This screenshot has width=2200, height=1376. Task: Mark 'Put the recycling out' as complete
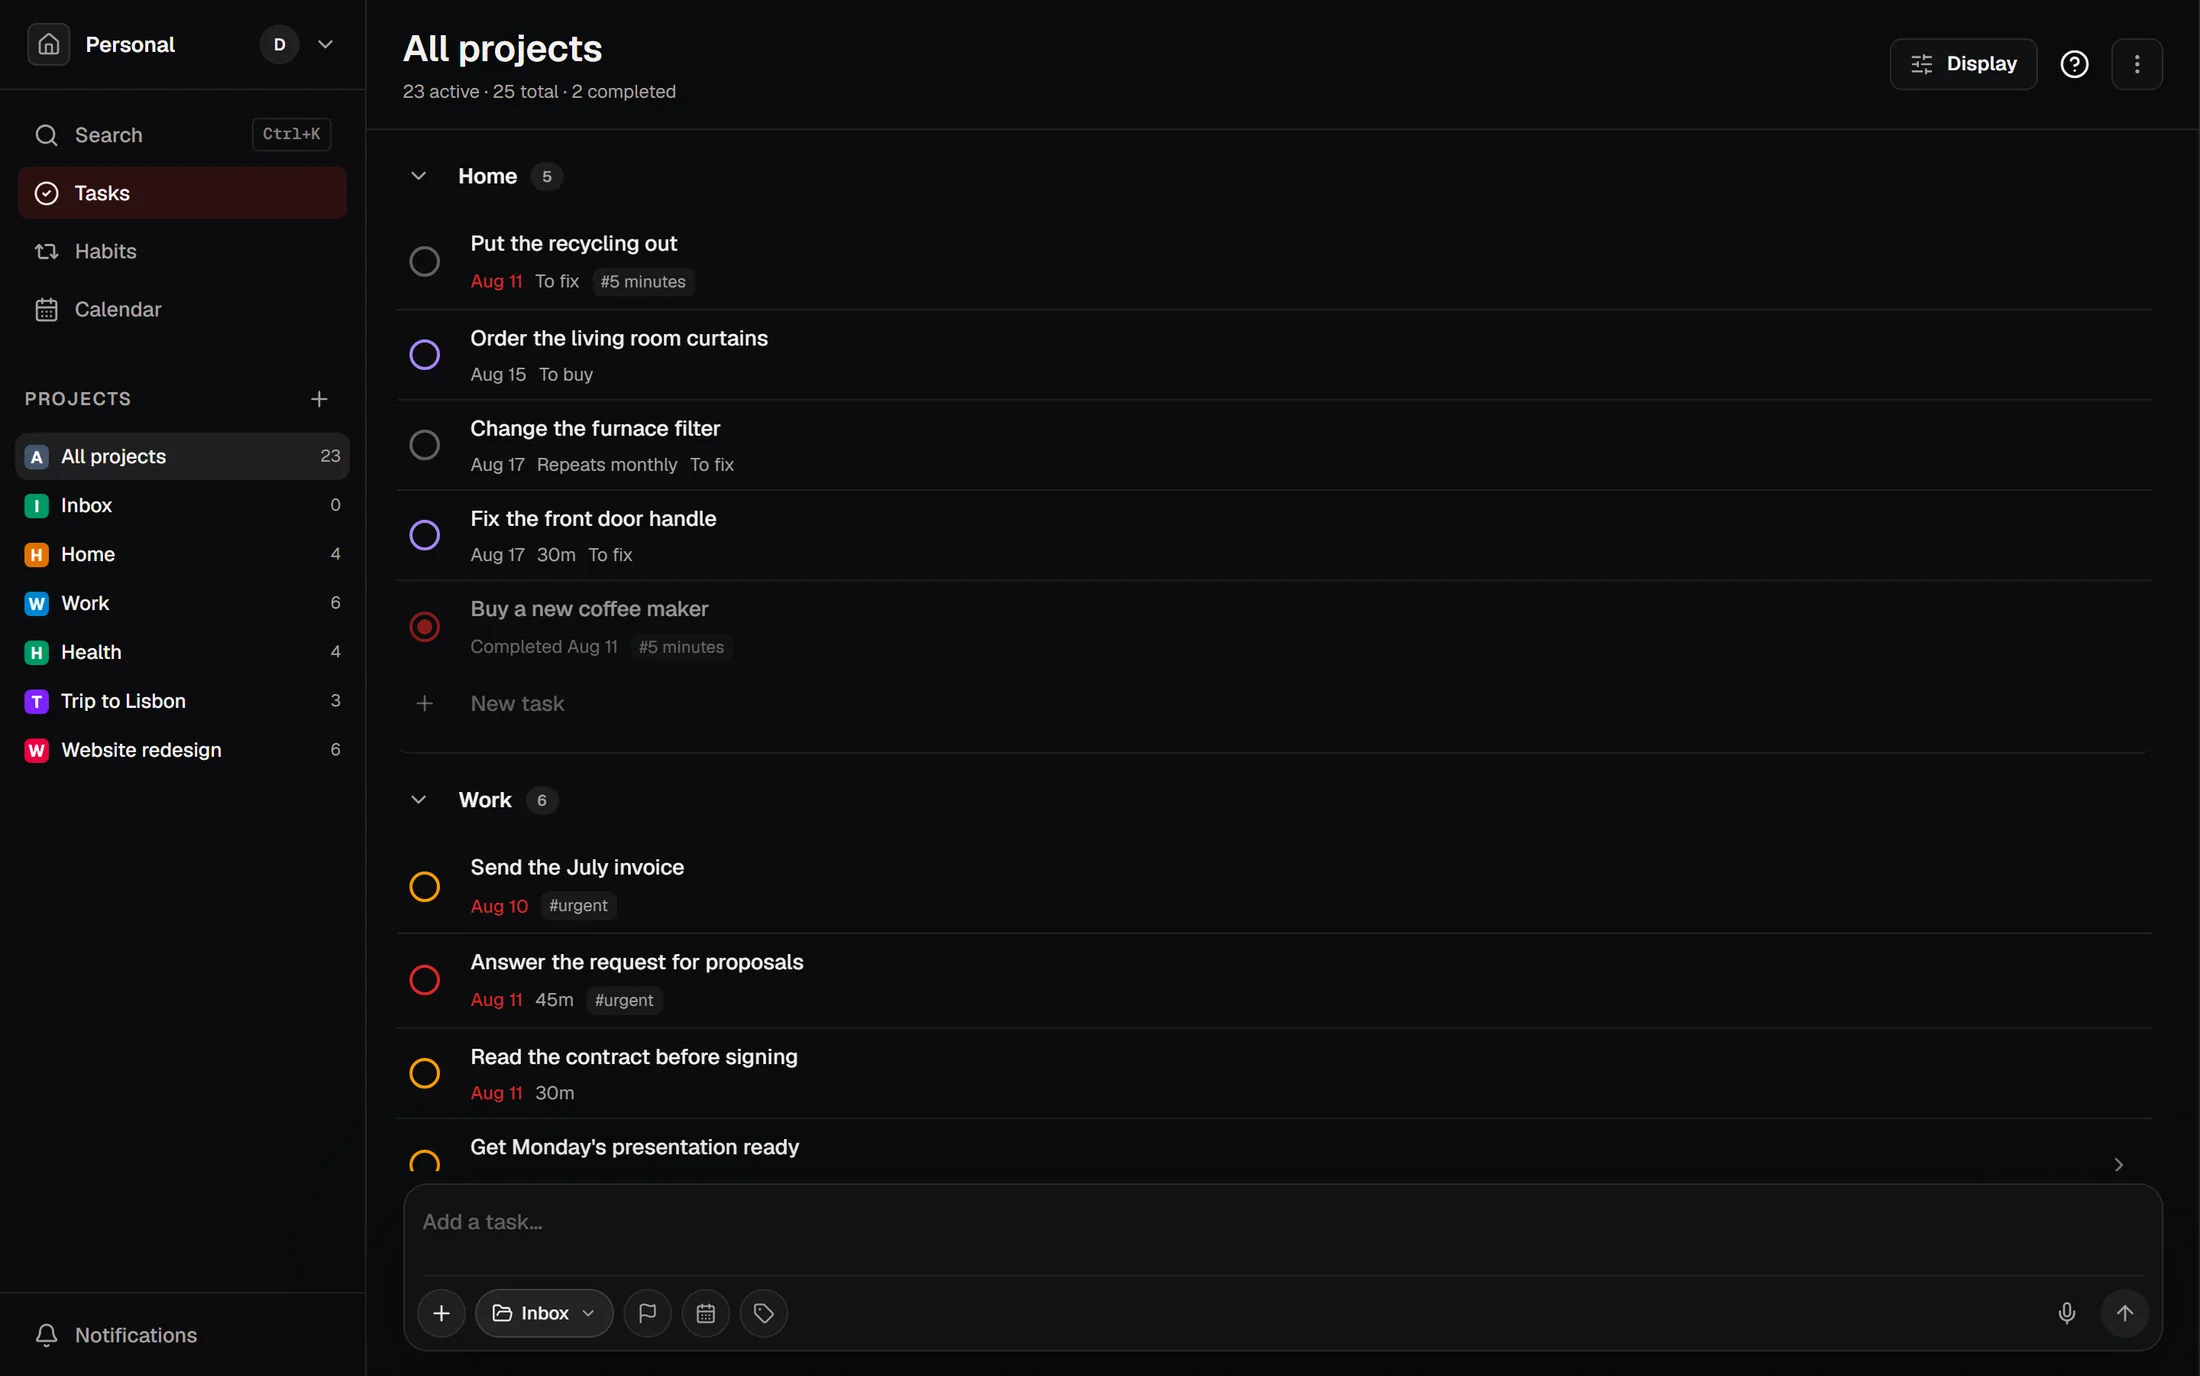(424, 261)
